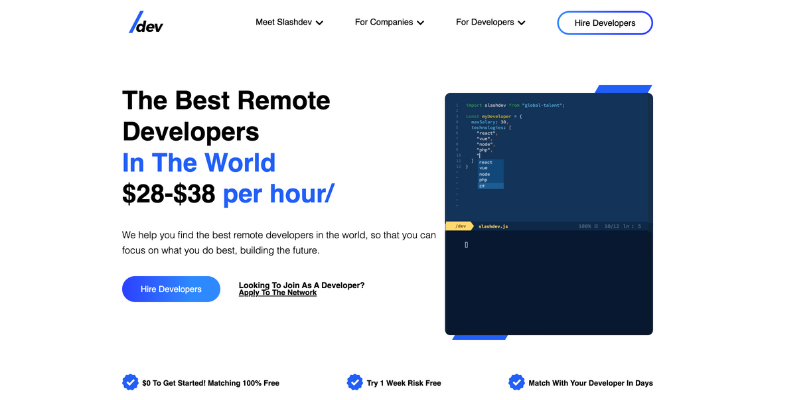Click checkmark badge beside Match With Your Developer

(x=516, y=382)
